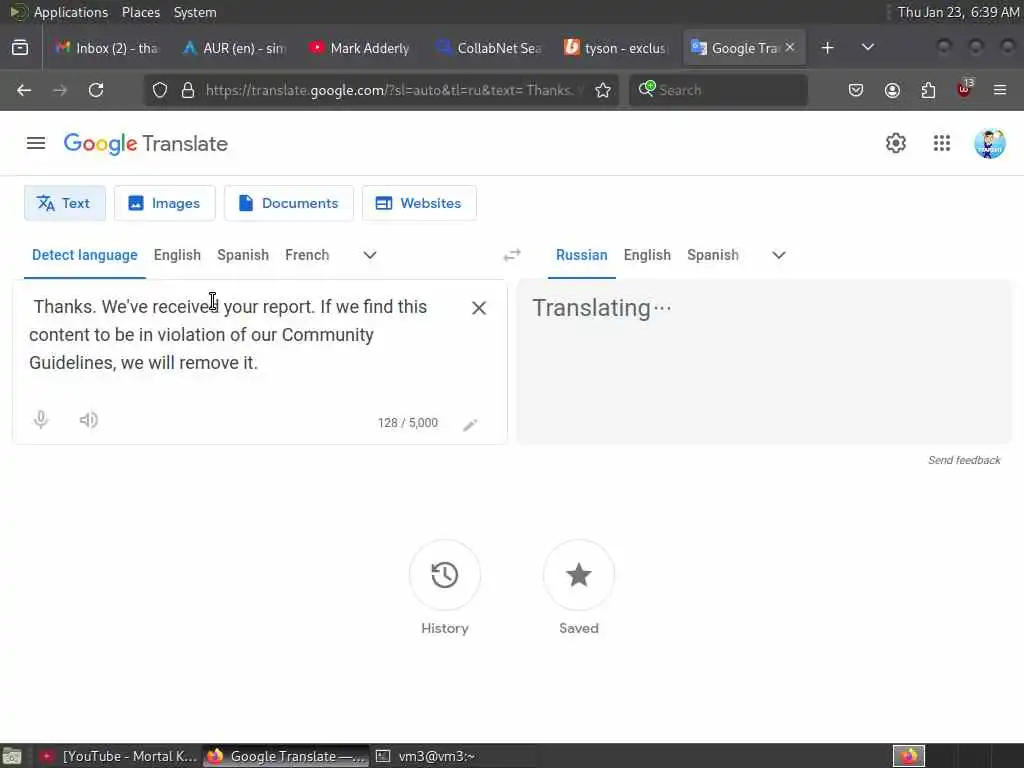The width and height of the screenshot is (1024, 768).
Task: Open the Firefox application menu
Action: click(1000, 90)
